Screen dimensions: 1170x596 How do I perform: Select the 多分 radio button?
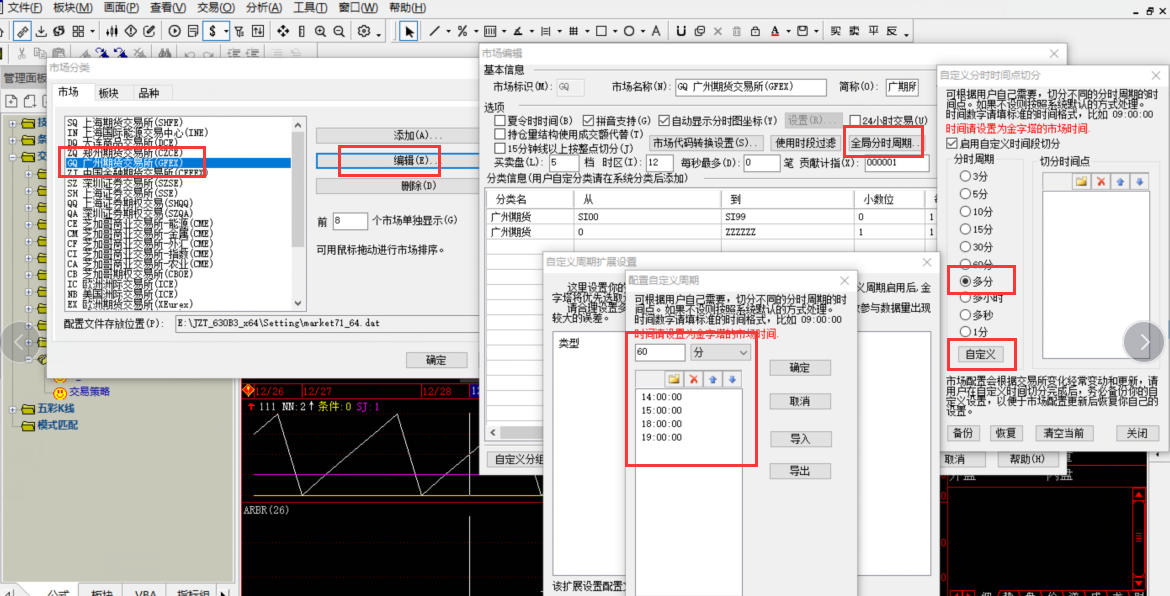[966, 281]
